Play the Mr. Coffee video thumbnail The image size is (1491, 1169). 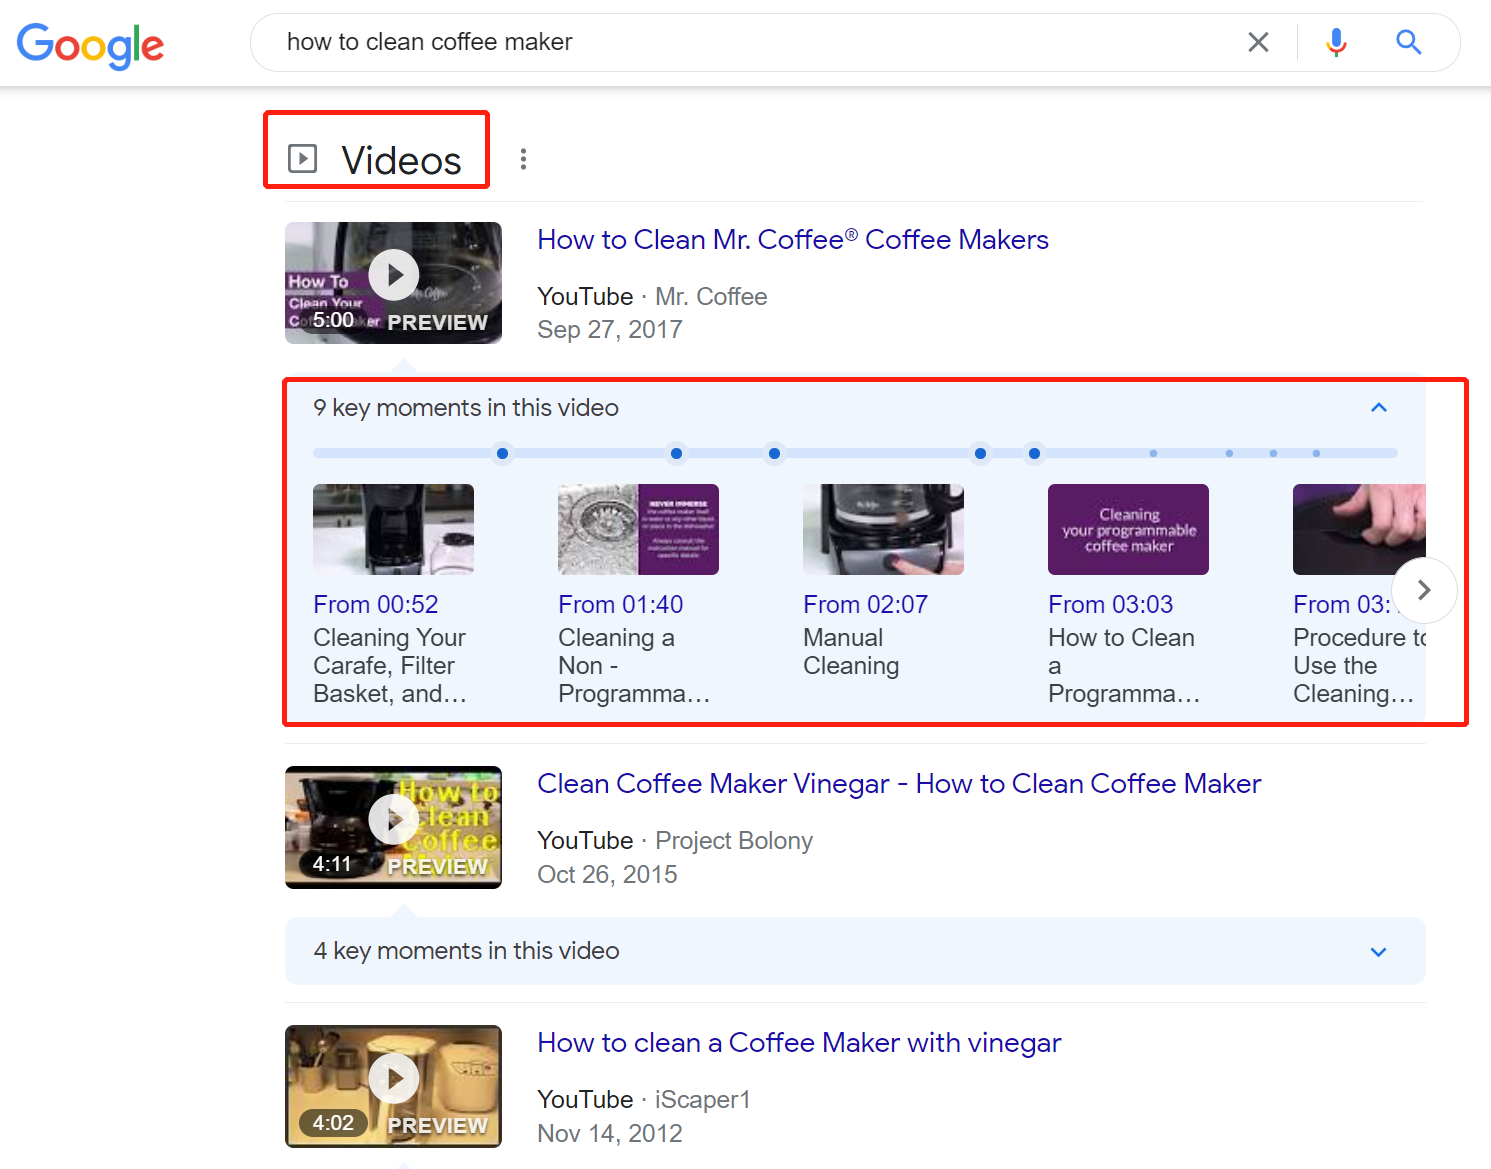(x=393, y=283)
